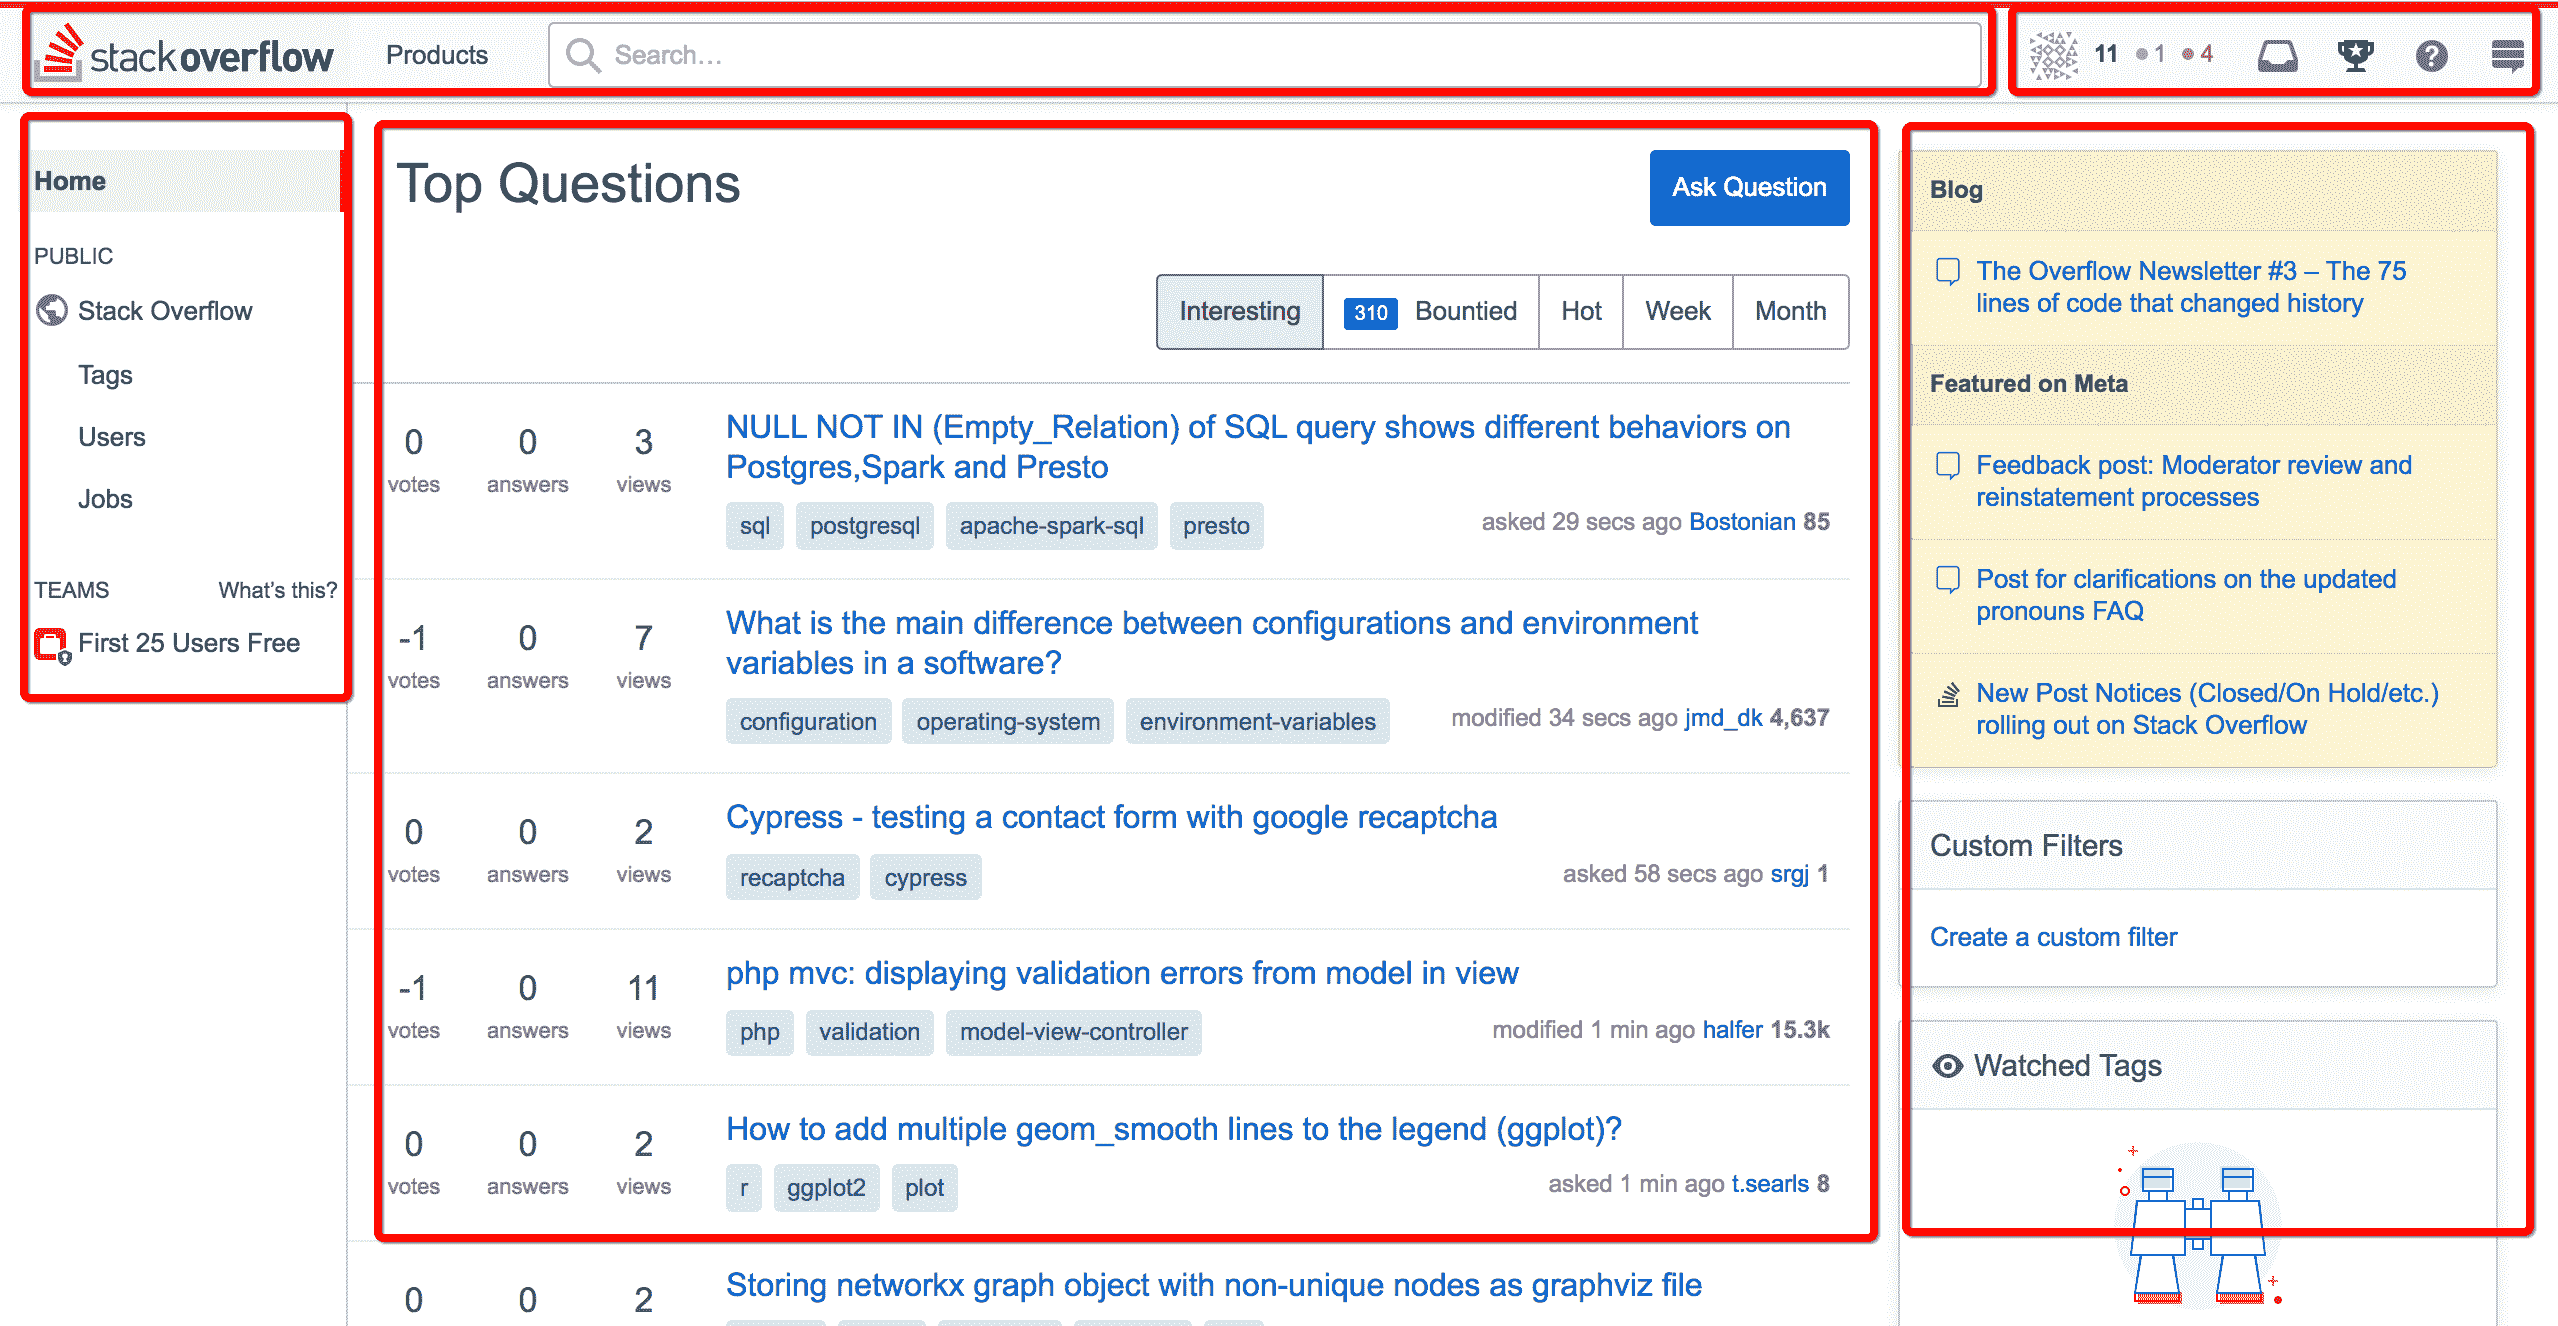Click the help question mark icon
Viewport: 2558px width, 1326px height.
pyautogui.click(x=2431, y=55)
